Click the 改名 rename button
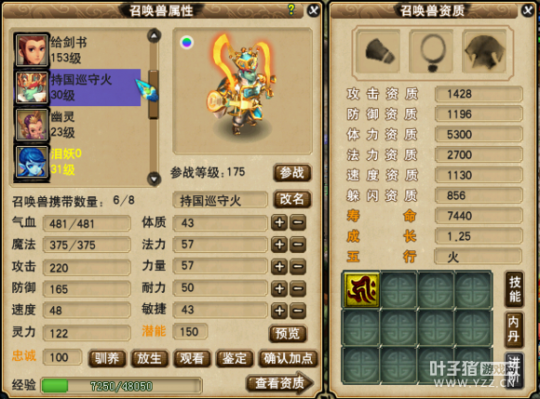The height and width of the screenshot is (399, 540). (x=292, y=199)
